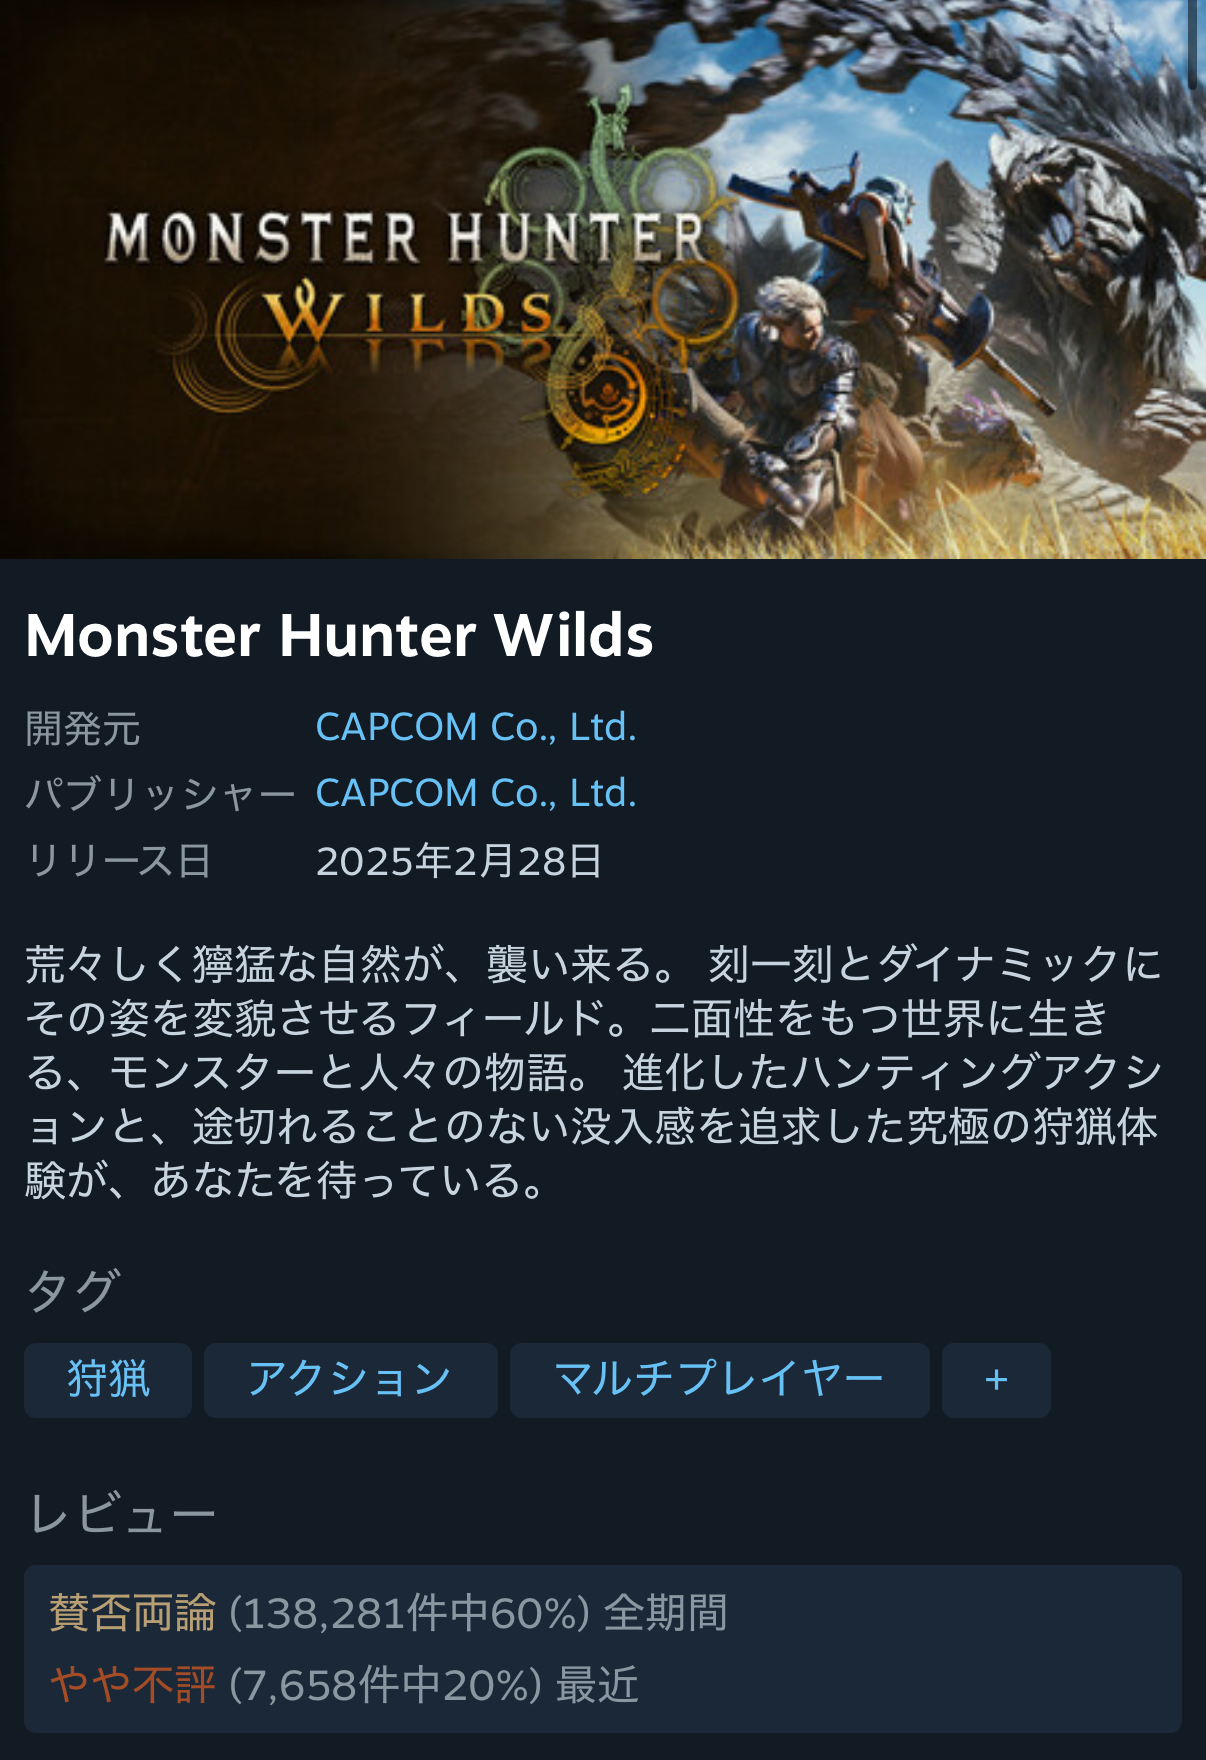Image resolution: width=1206 pixels, height=1760 pixels.
Task: Click the タグ section heading
Action: (73, 1290)
